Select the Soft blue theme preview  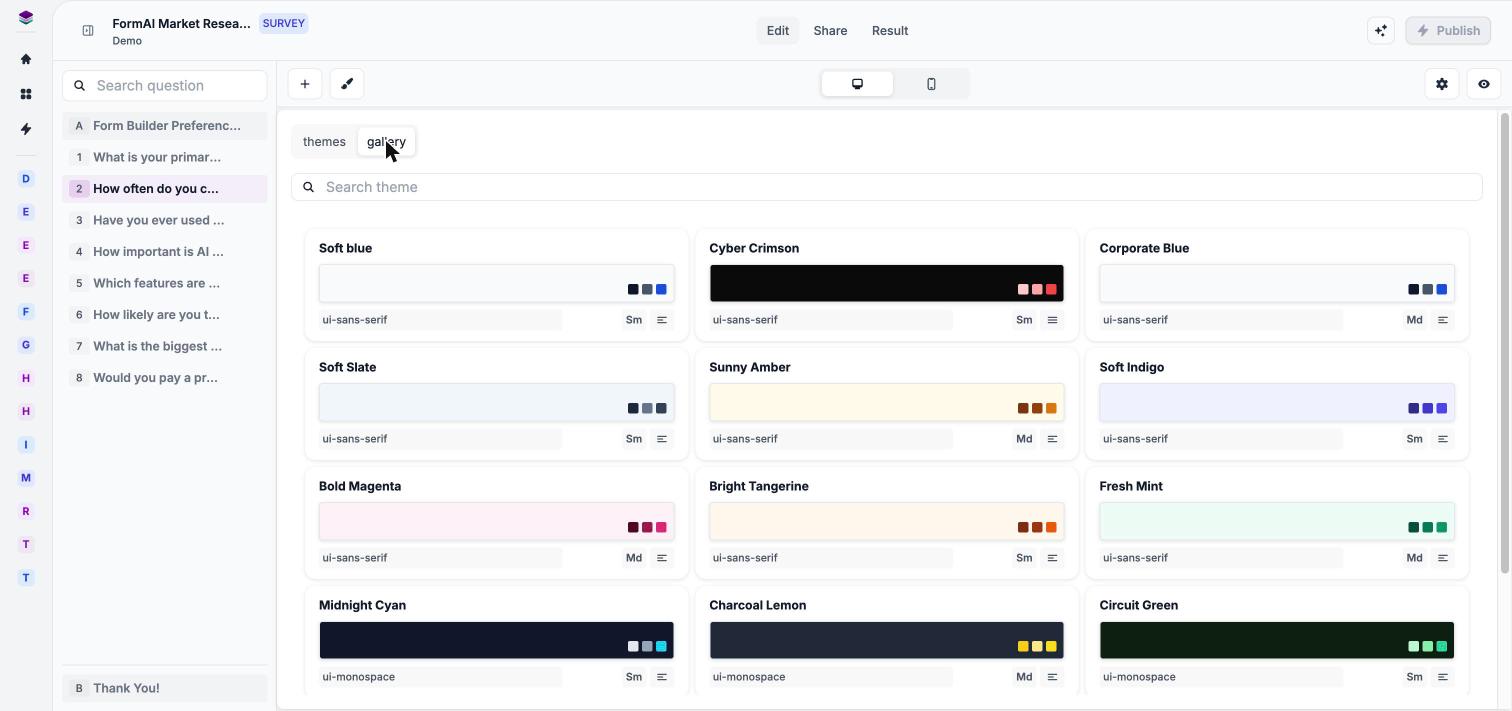coord(497,283)
